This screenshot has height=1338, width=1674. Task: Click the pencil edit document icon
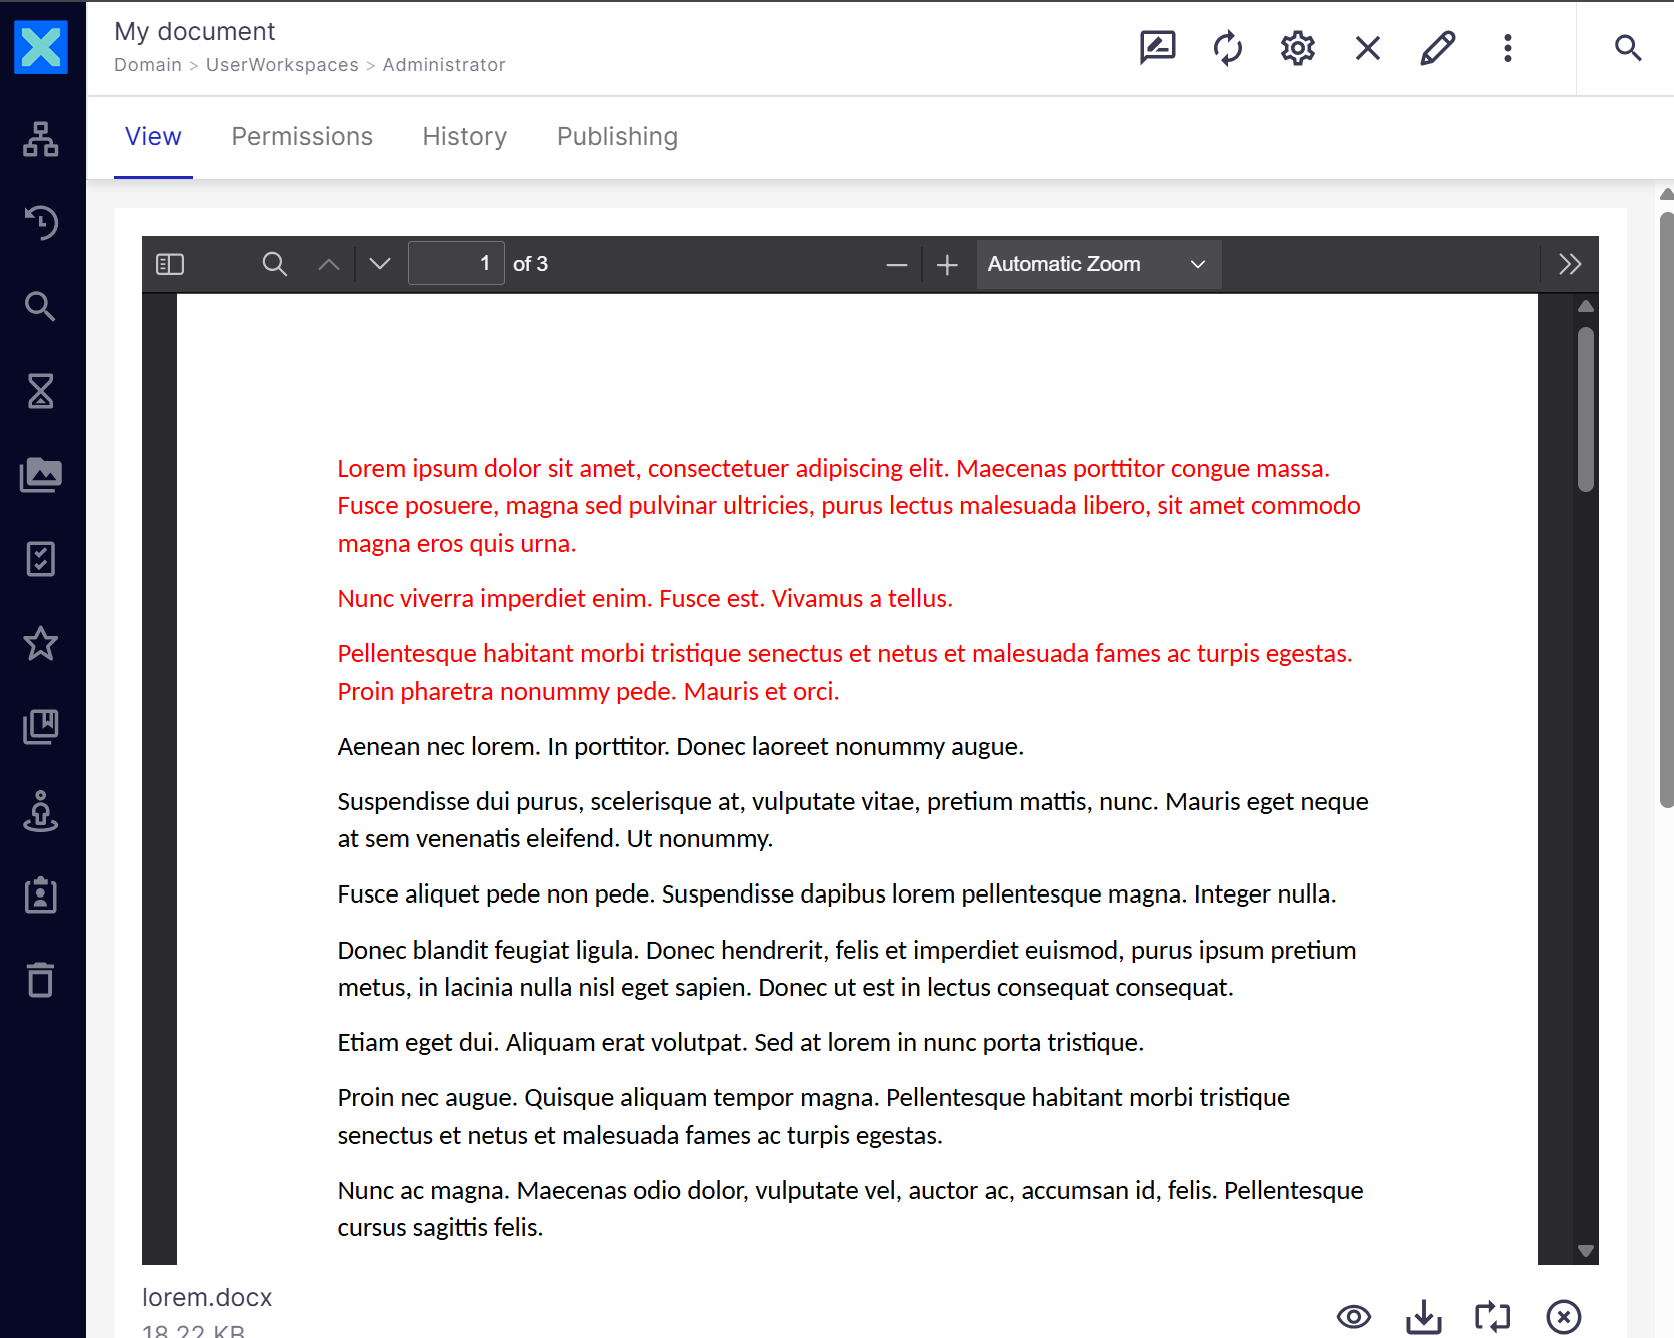click(x=1437, y=48)
